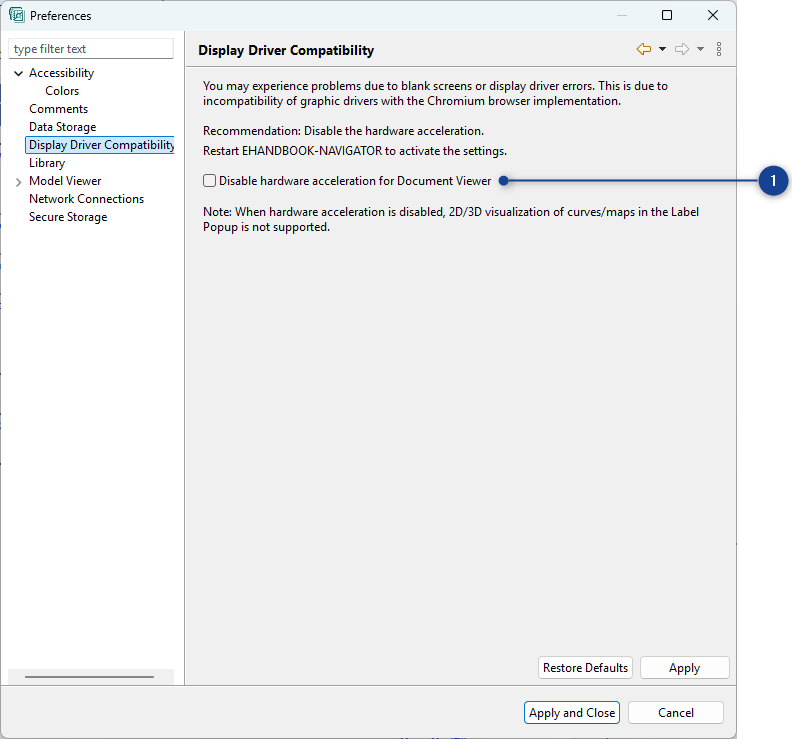The image size is (792, 739).
Task: Close the Preferences window
Action: 713,15
